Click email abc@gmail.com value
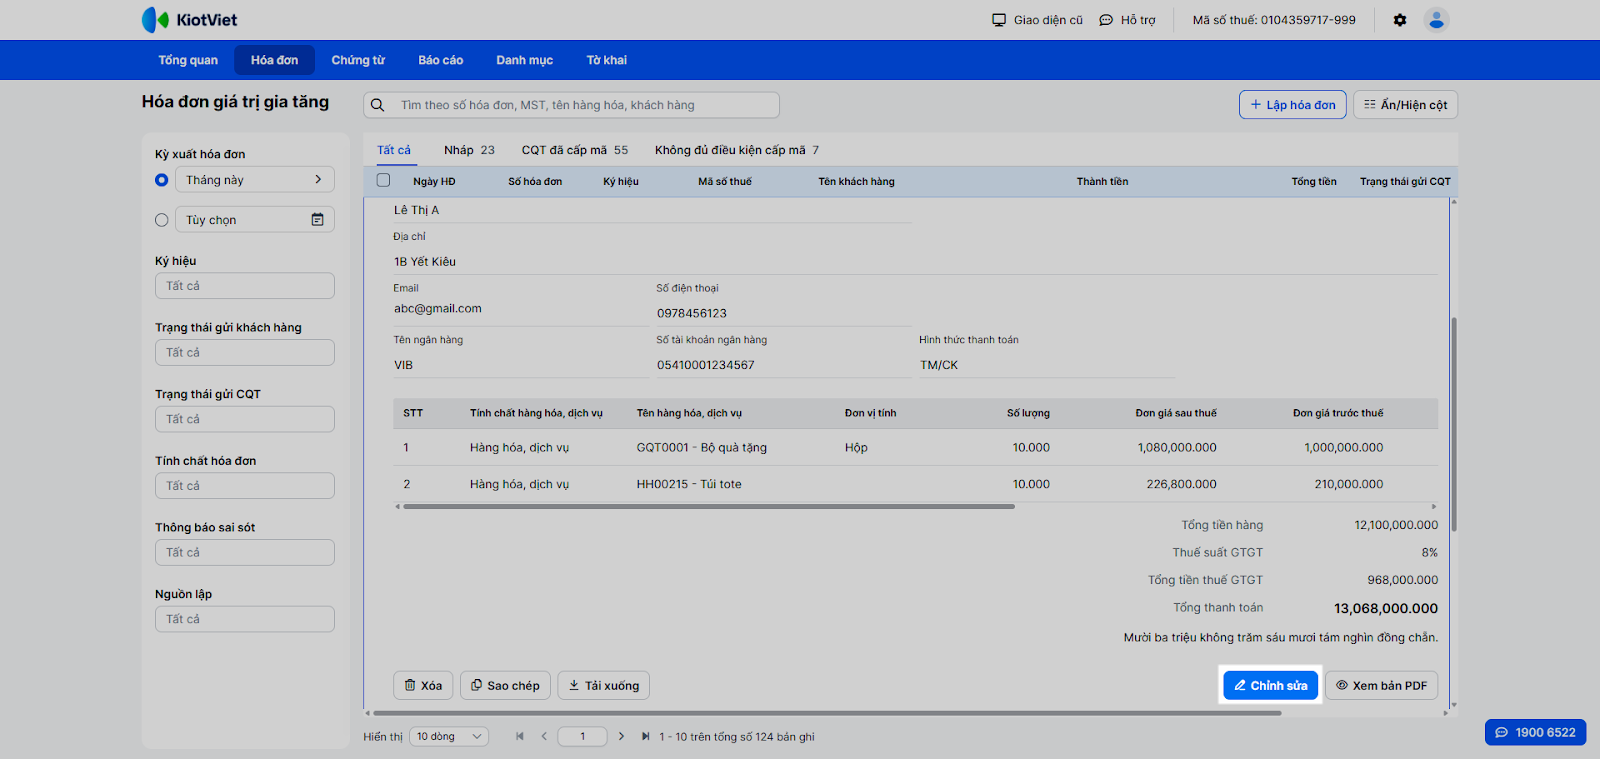 438,309
